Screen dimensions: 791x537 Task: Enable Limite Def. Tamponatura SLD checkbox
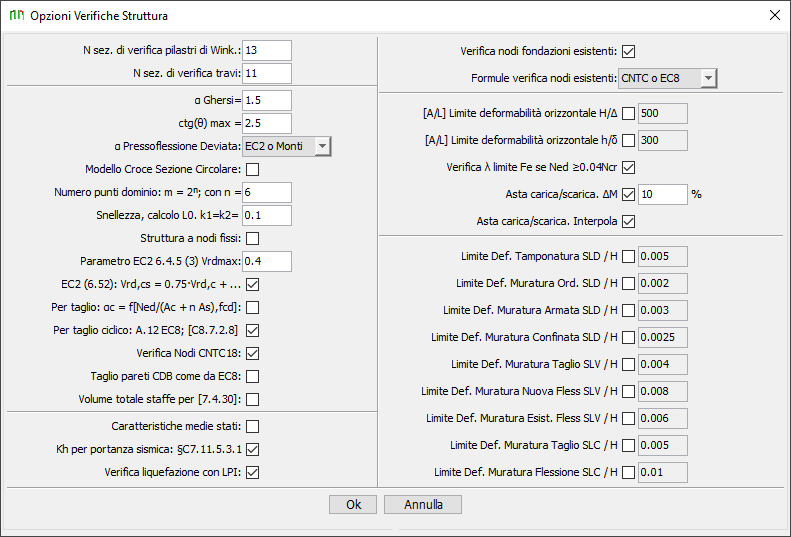click(629, 256)
